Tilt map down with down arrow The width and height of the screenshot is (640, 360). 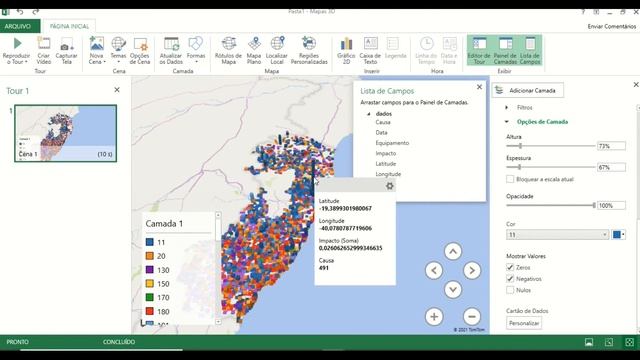click(453, 289)
